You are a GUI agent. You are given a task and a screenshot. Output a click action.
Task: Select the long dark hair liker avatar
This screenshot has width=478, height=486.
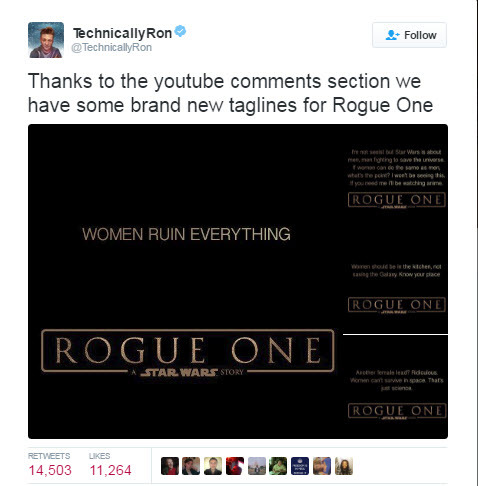point(343,466)
